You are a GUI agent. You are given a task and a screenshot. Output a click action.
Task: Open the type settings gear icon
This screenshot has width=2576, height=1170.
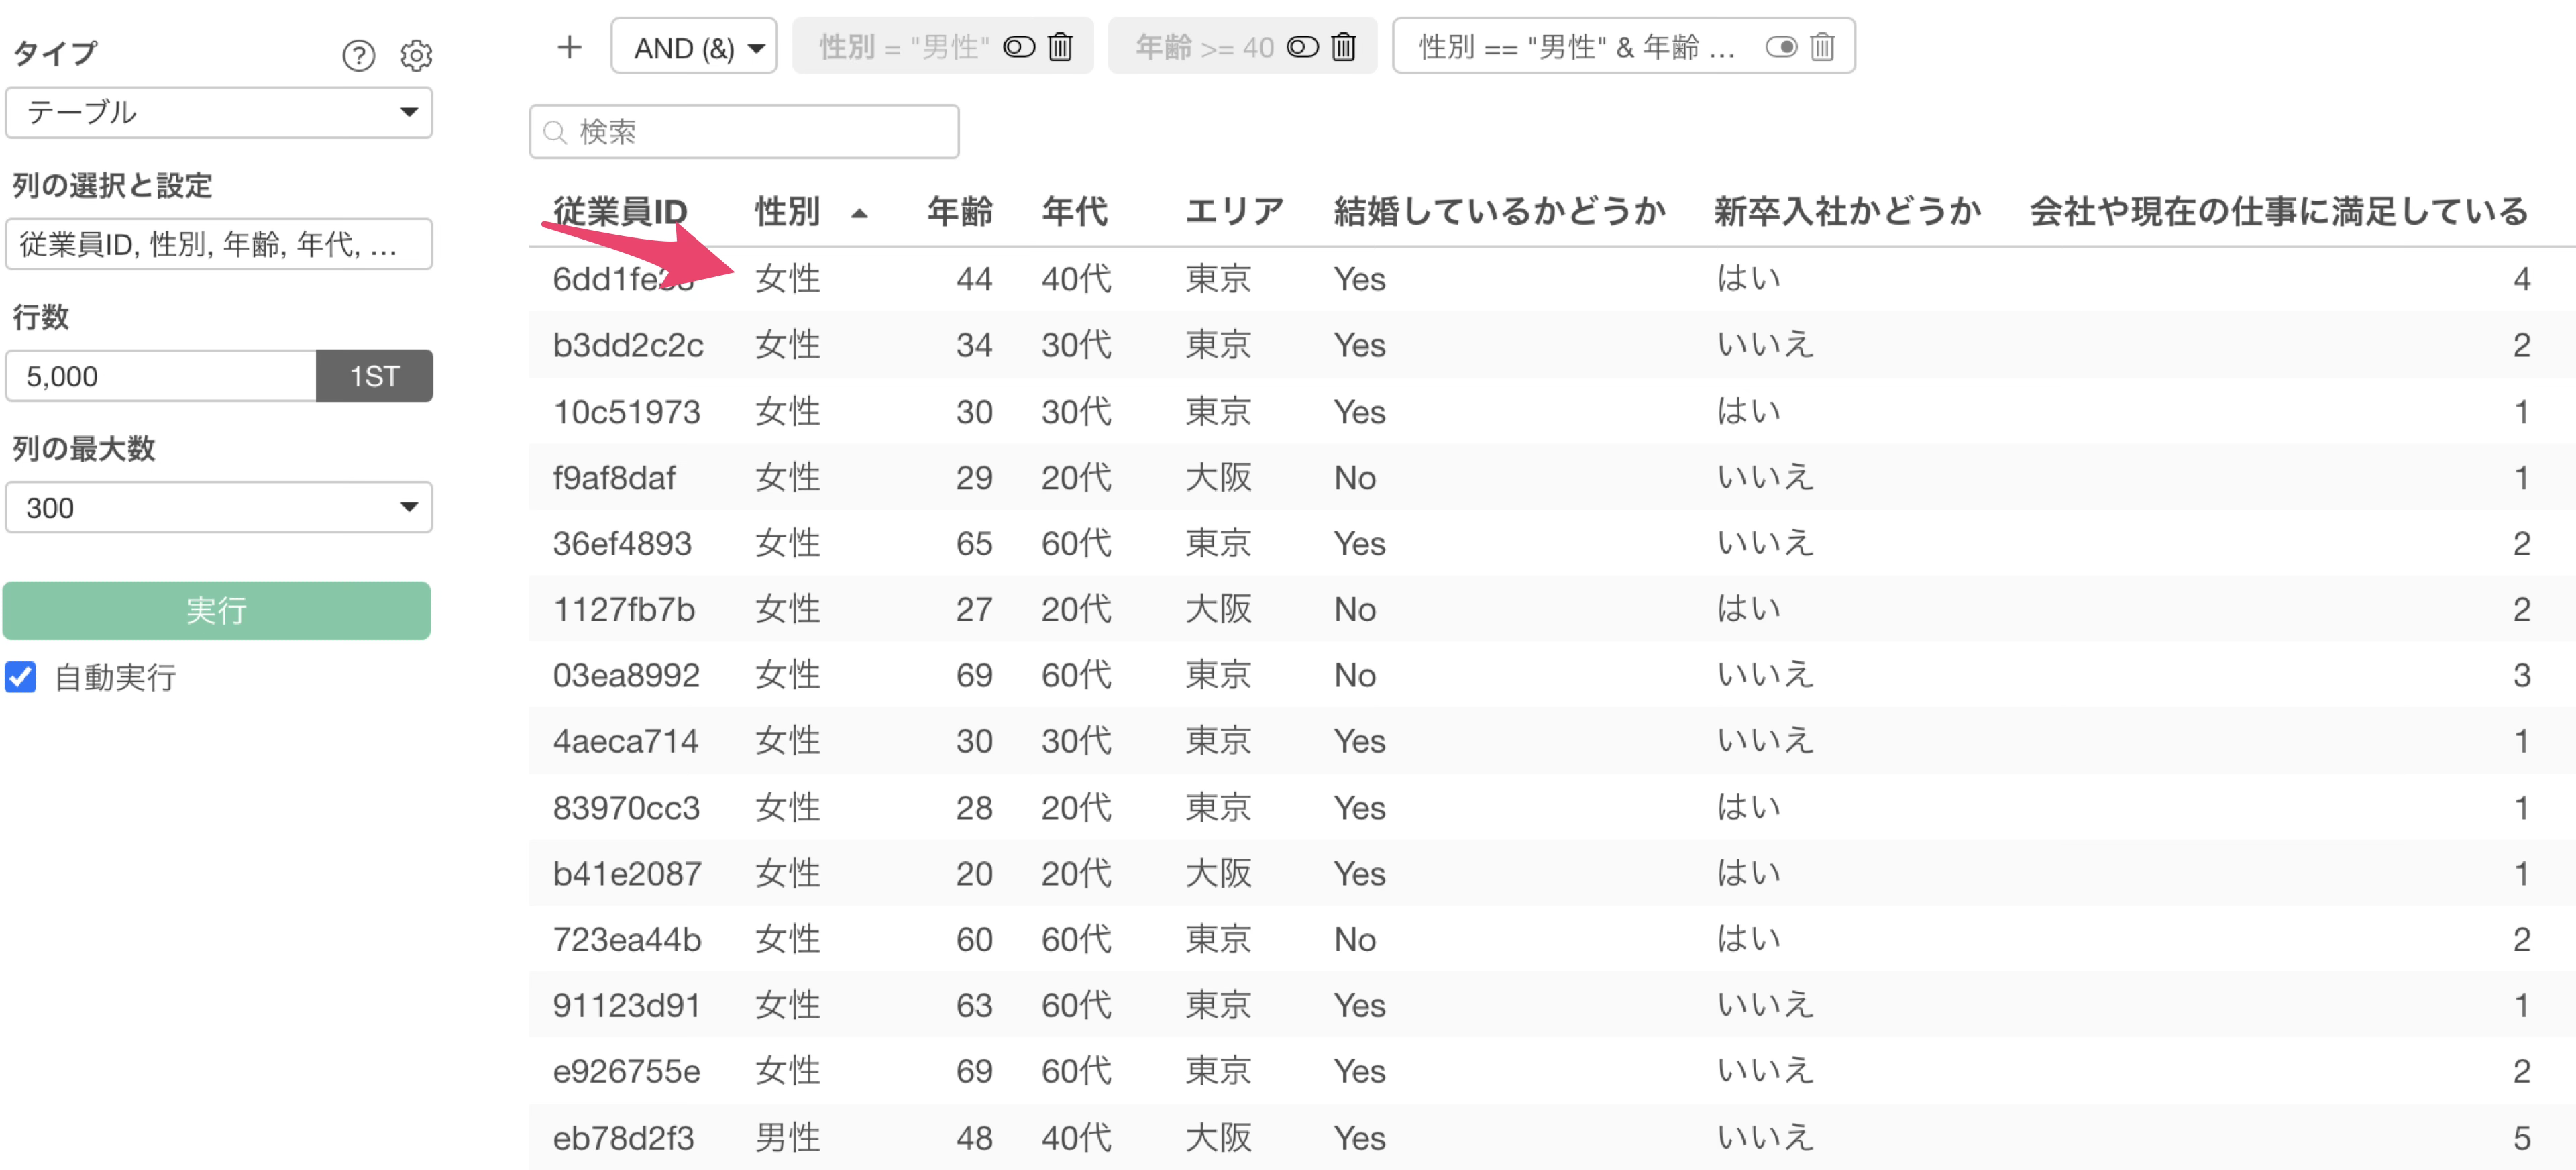click(416, 55)
